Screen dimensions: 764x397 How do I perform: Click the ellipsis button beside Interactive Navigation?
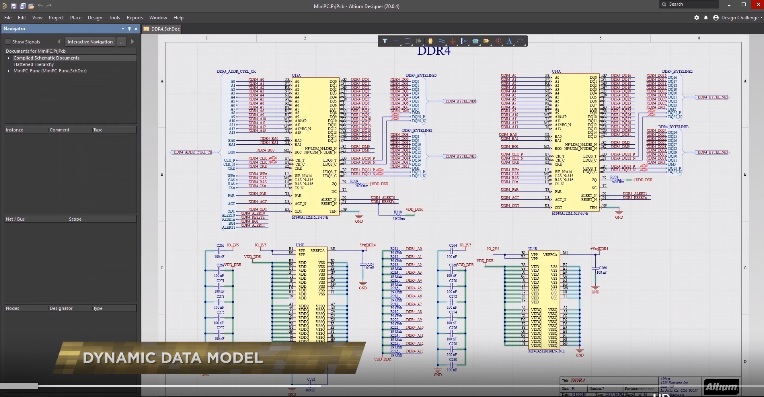coord(121,42)
